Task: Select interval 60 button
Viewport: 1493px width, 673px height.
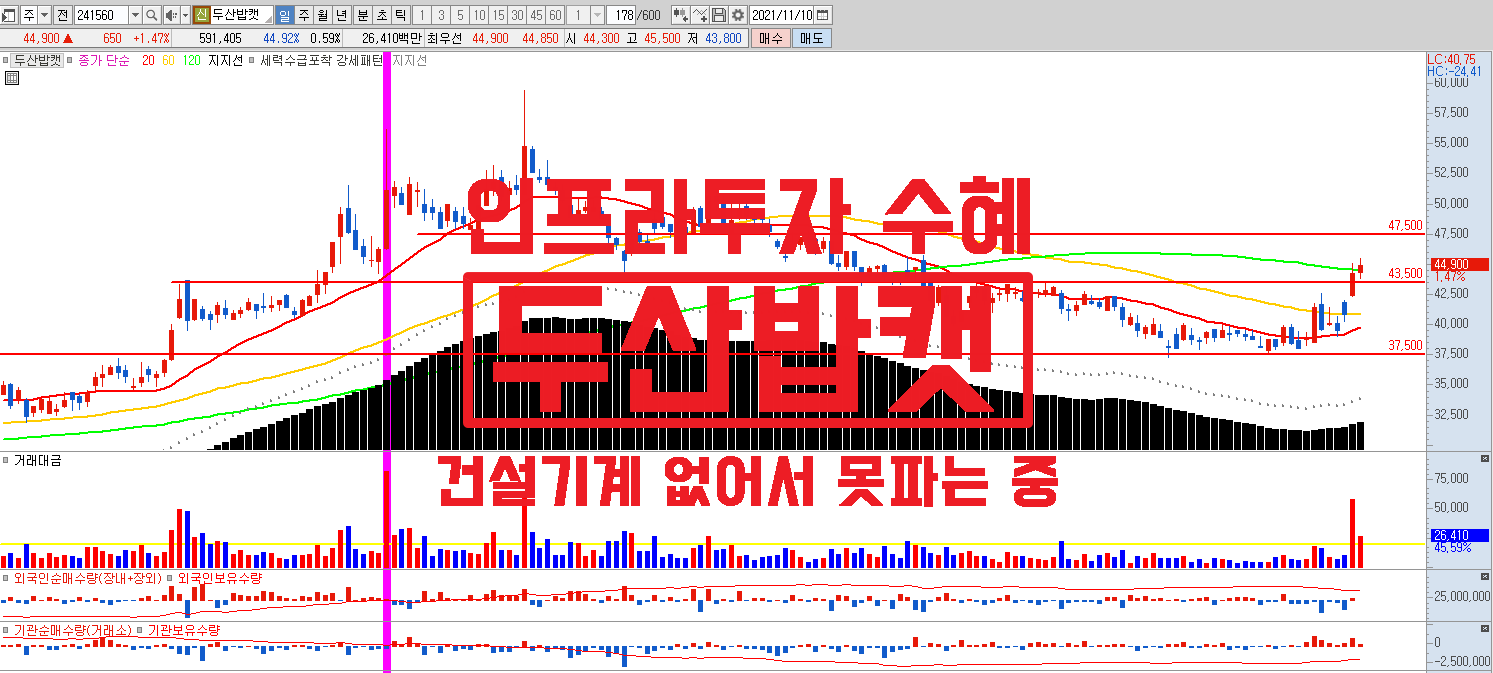Action: [x=555, y=15]
